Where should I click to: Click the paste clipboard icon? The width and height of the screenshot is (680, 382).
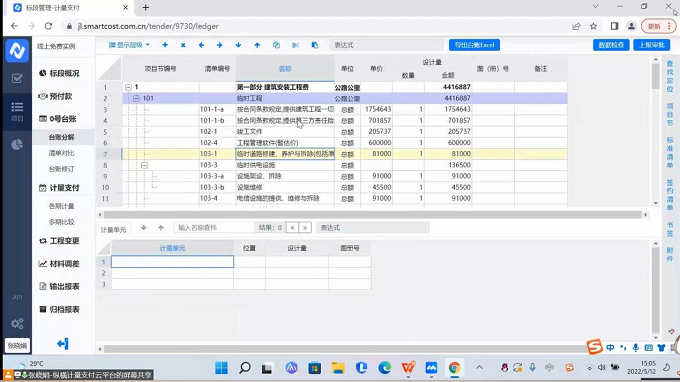tap(315, 45)
